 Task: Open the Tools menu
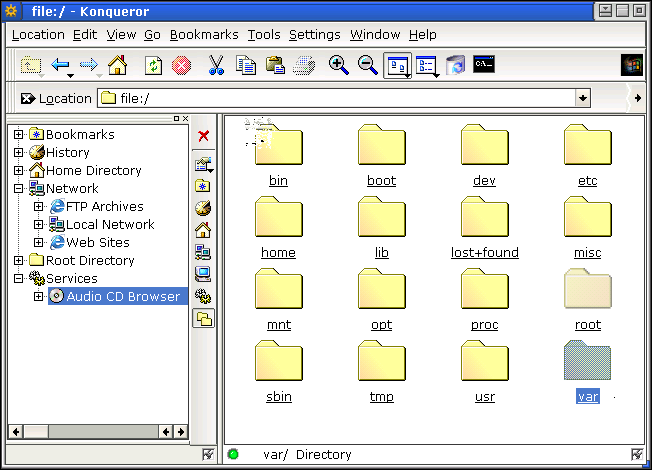tap(264, 35)
